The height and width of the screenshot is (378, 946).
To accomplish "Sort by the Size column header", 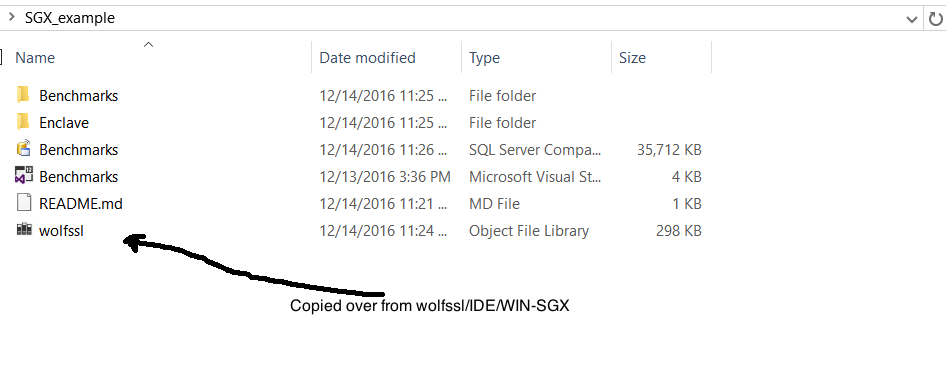I will (632, 58).
